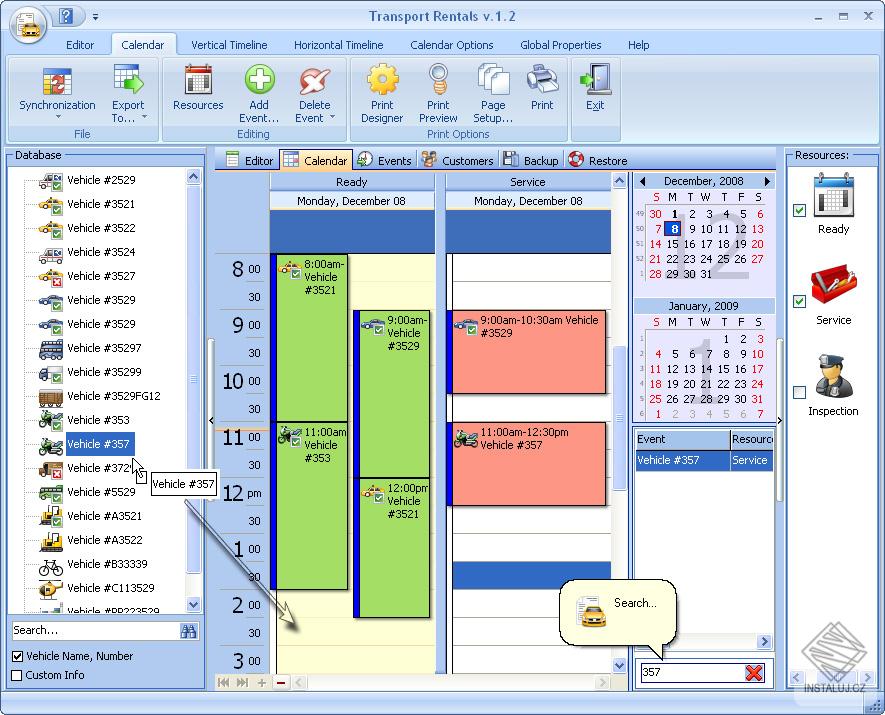This screenshot has width=885, height=715.
Task: Toggle the Vehicle Name, Number checkbox
Action: 17,656
